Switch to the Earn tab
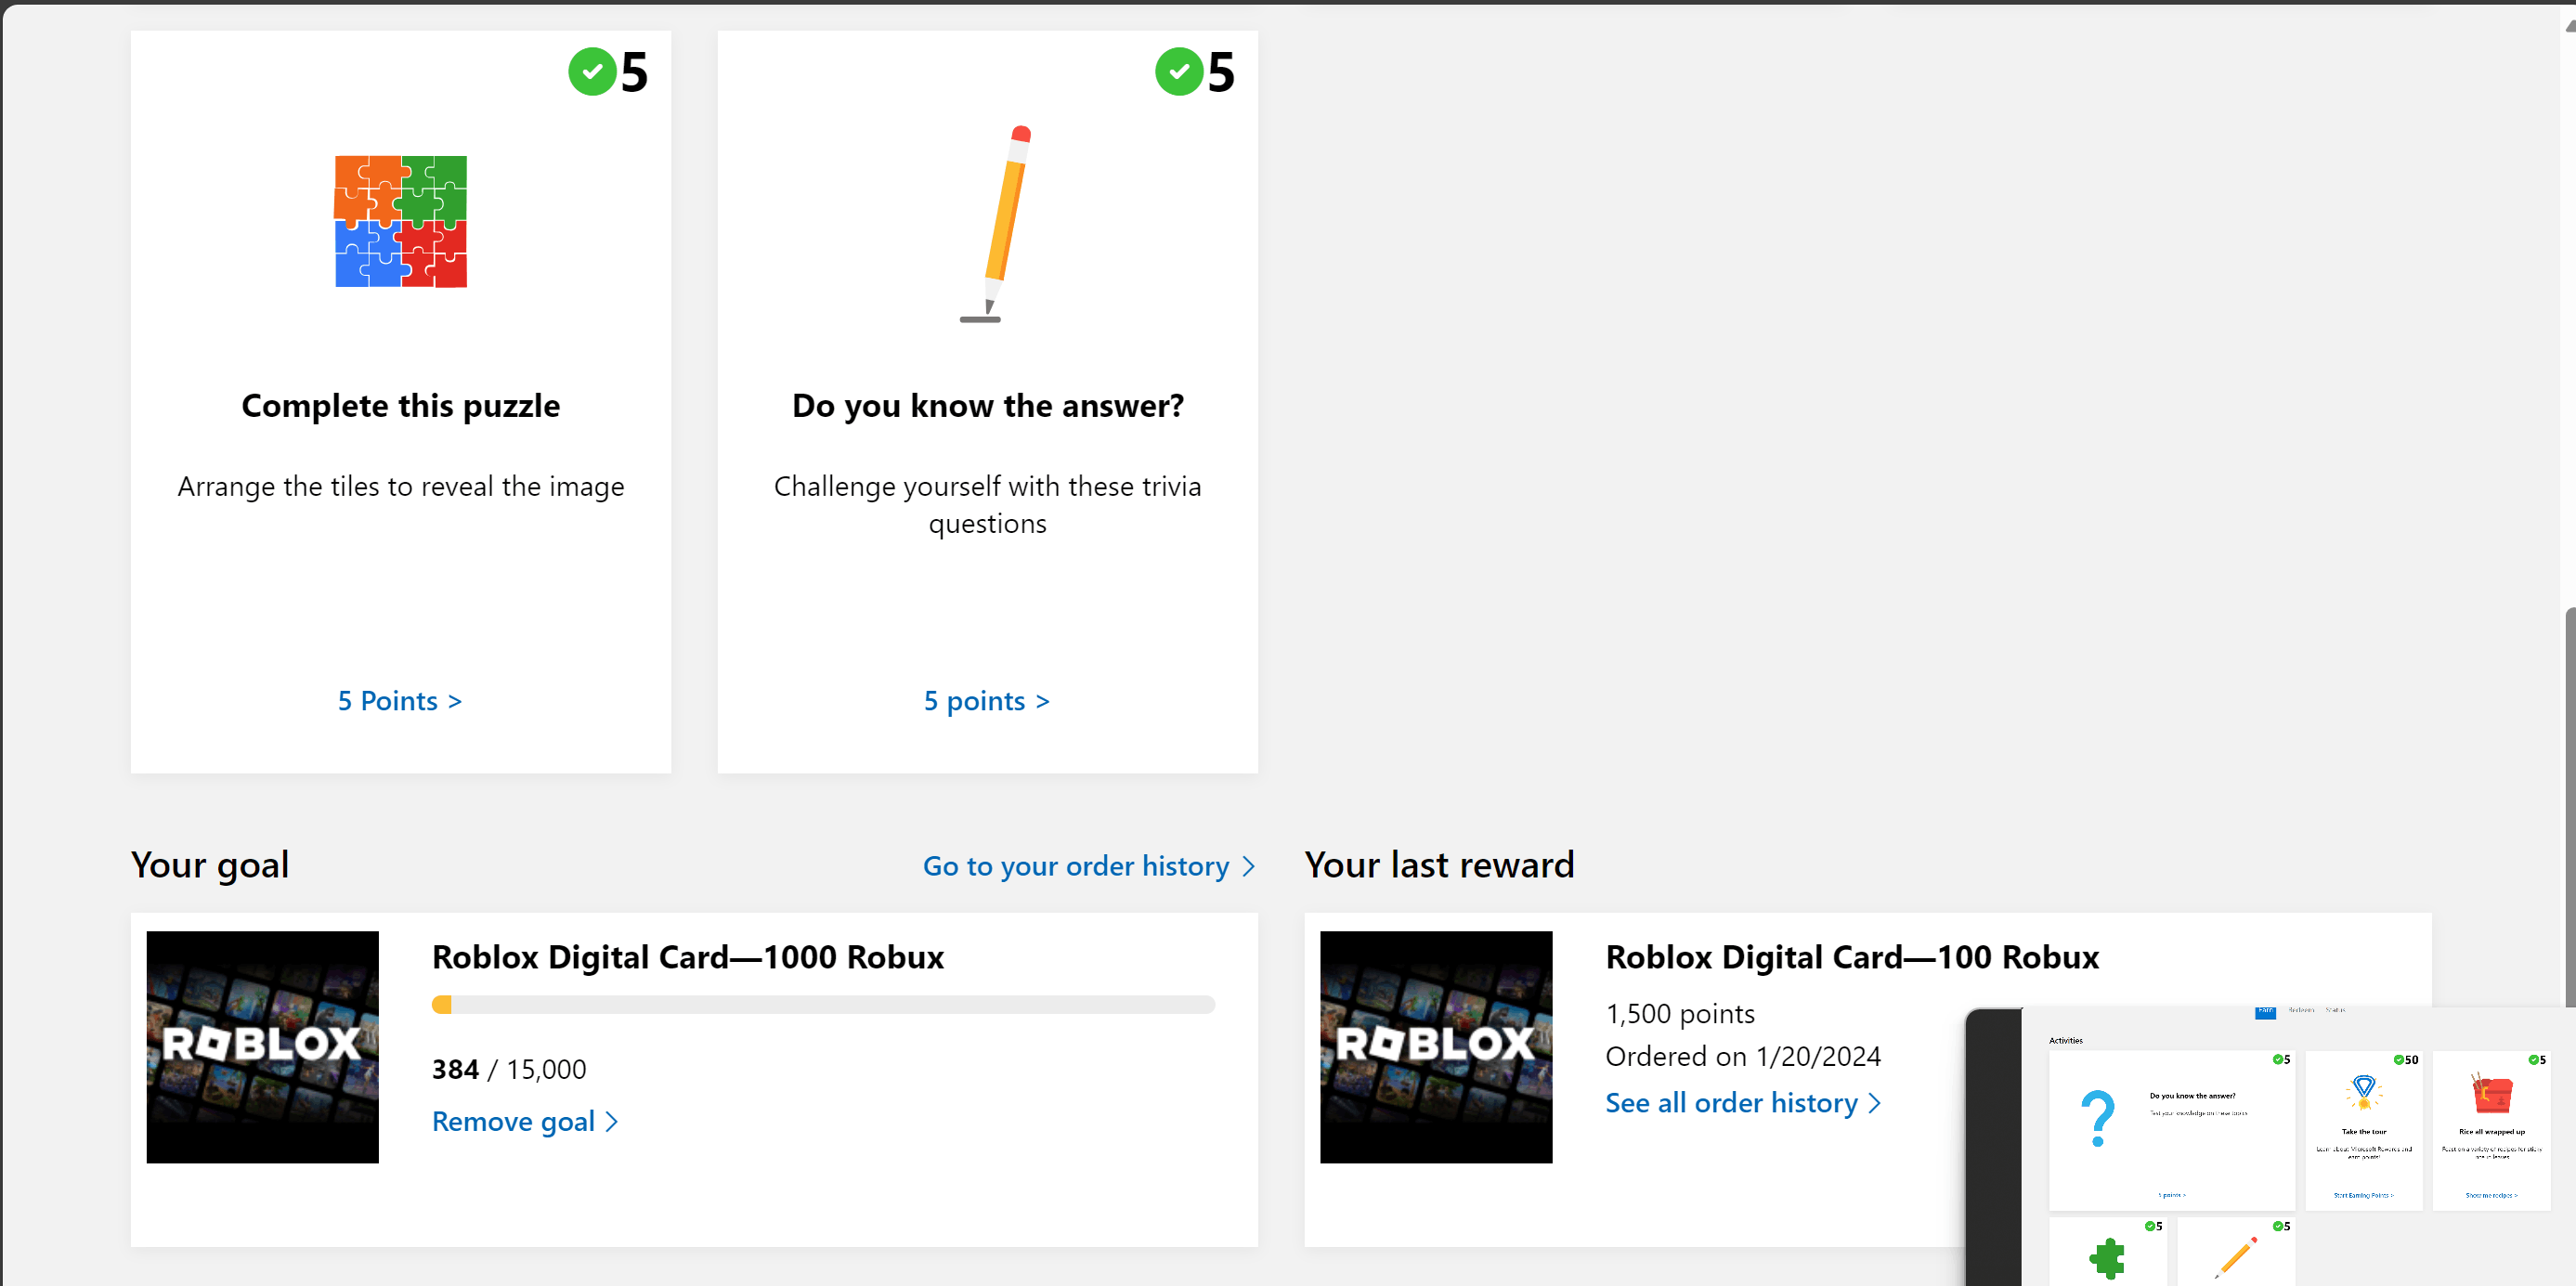Image resolution: width=2576 pixels, height=1286 pixels. [2266, 1012]
